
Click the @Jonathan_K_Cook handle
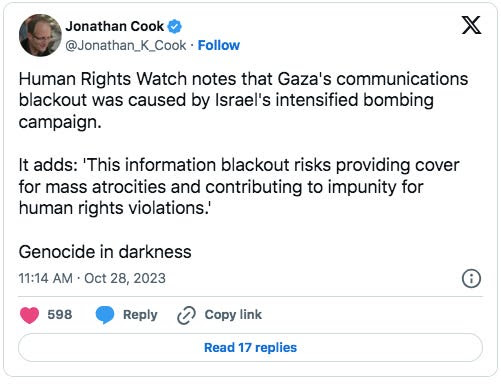[x=126, y=45]
